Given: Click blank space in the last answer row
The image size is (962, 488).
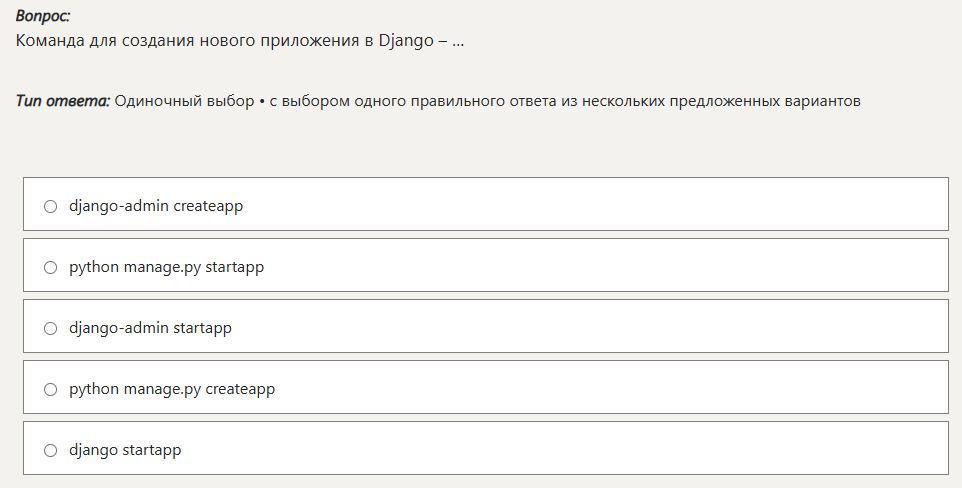Looking at the screenshot, I should click(x=600, y=451).
